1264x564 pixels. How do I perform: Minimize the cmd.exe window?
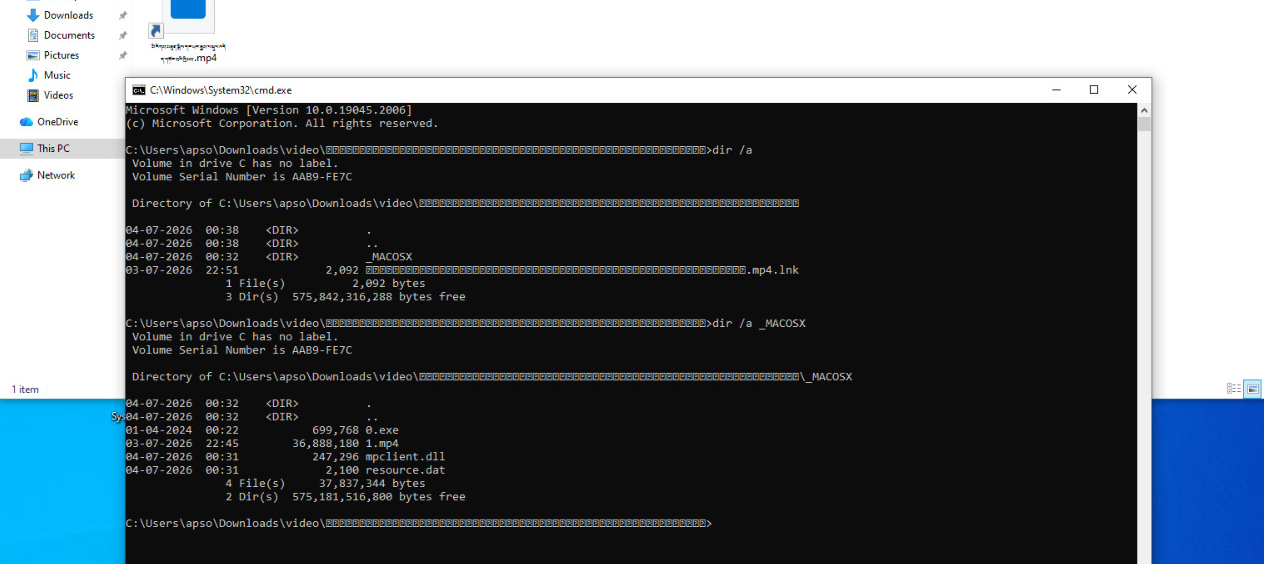tap(1056, 90)
